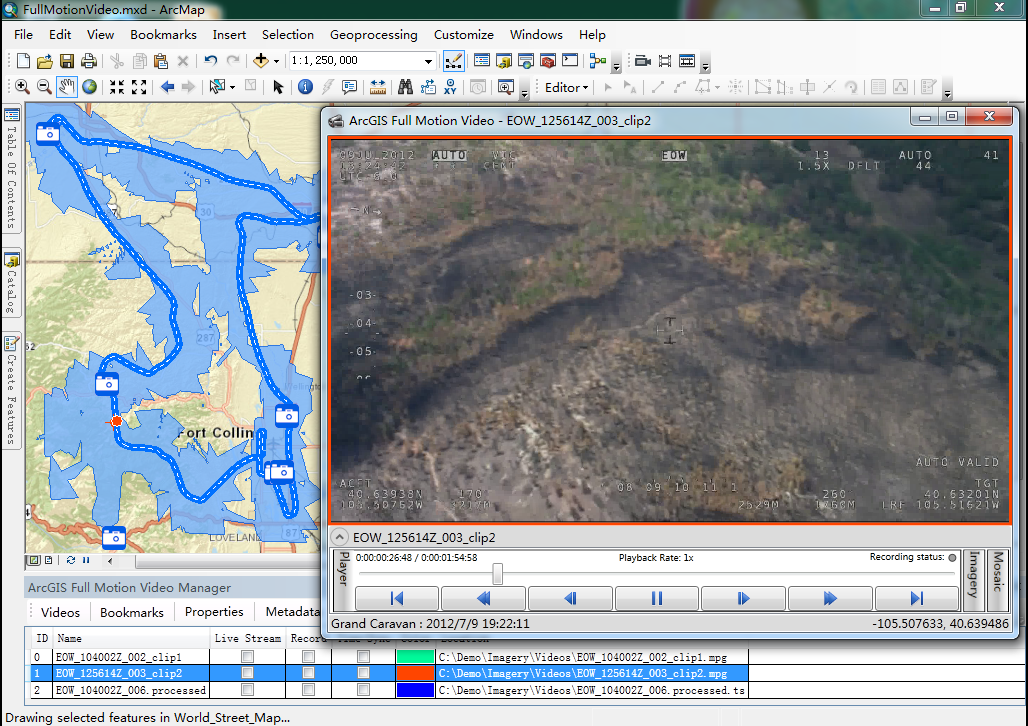
Task: Toggle Record checkbox for EOW_104002Z_002_clip1
Action: click(x=308, y=656)
